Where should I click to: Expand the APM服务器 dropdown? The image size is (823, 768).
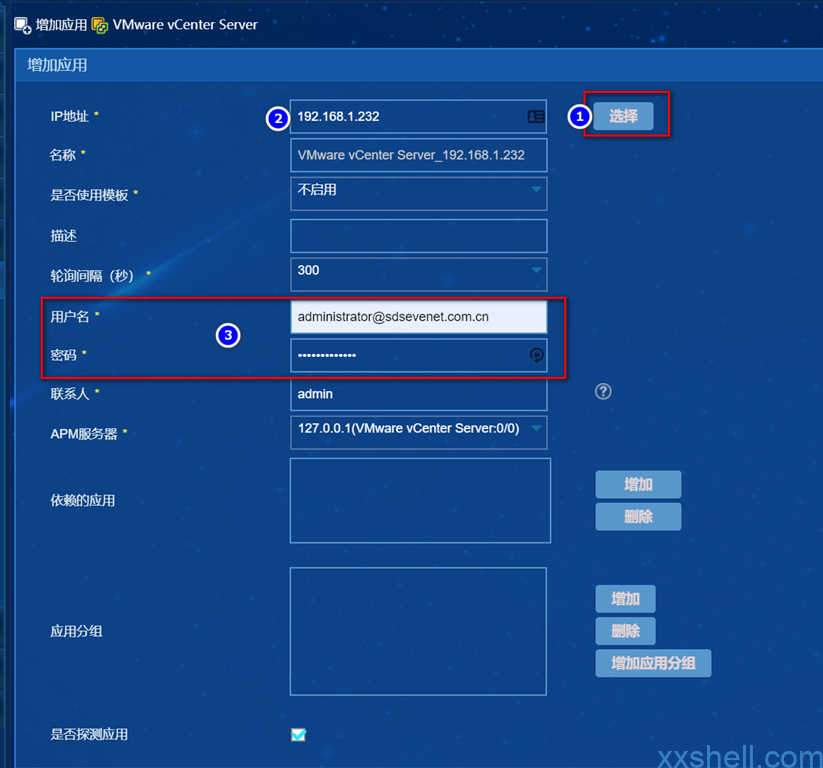click(418, 433)
